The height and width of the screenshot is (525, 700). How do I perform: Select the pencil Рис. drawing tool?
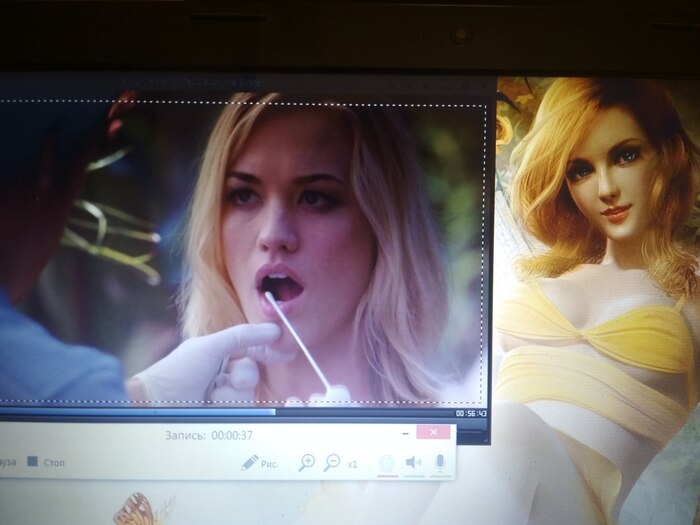[264, 463]
